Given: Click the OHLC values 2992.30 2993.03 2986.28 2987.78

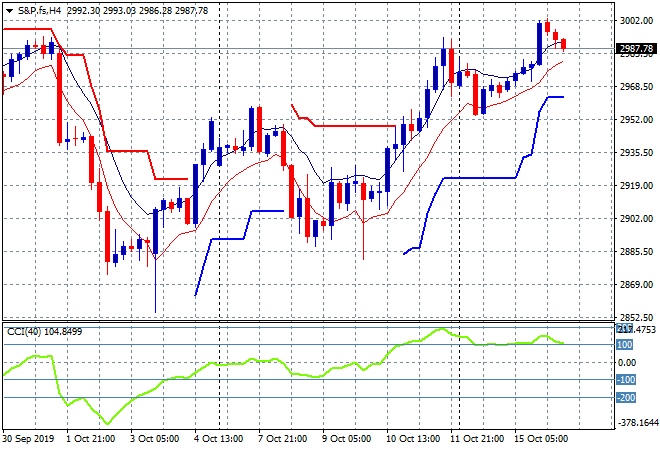Looking at the screenshot, I should click(x=138, y=11).
